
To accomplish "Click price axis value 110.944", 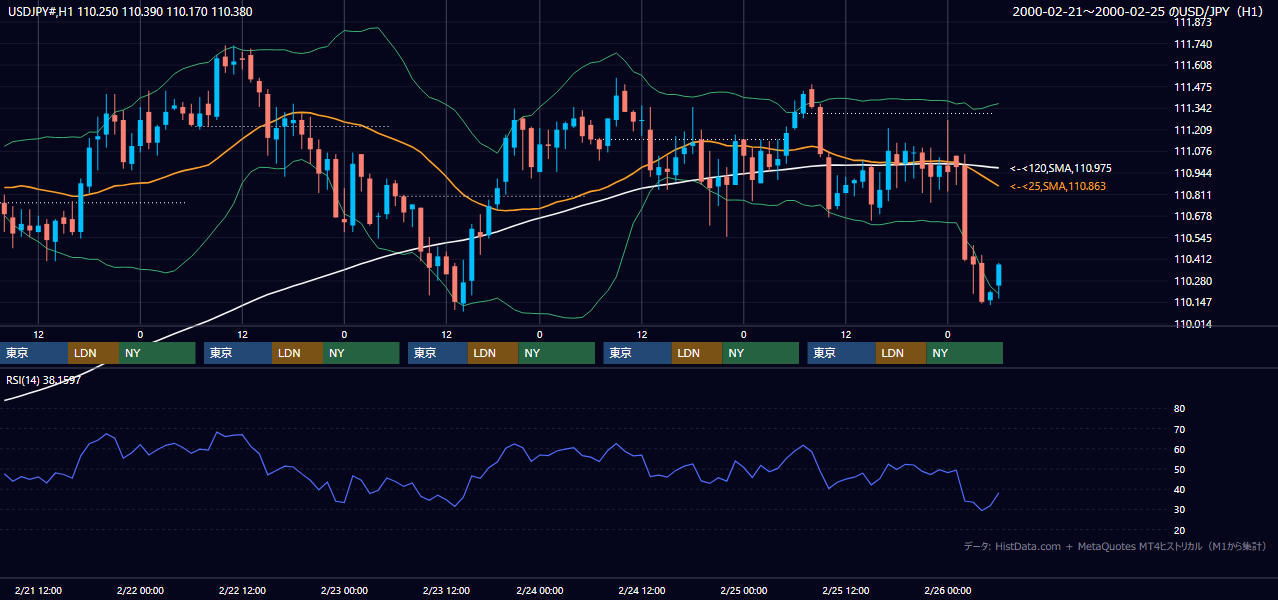I will point(1192,173).
